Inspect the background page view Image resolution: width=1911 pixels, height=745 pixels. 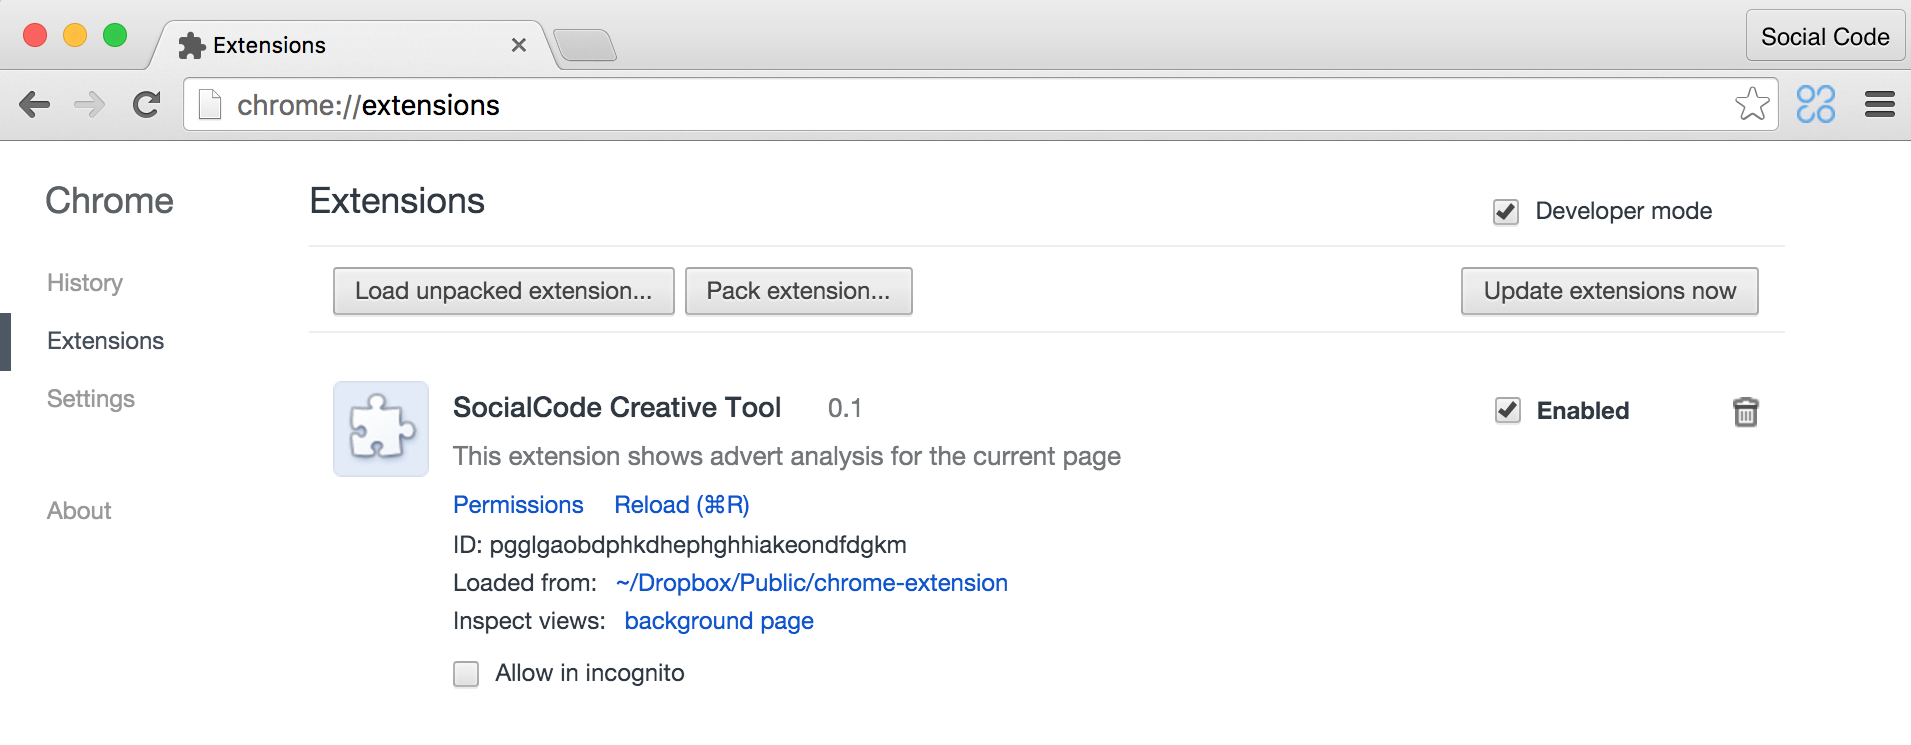coord(718,621)
